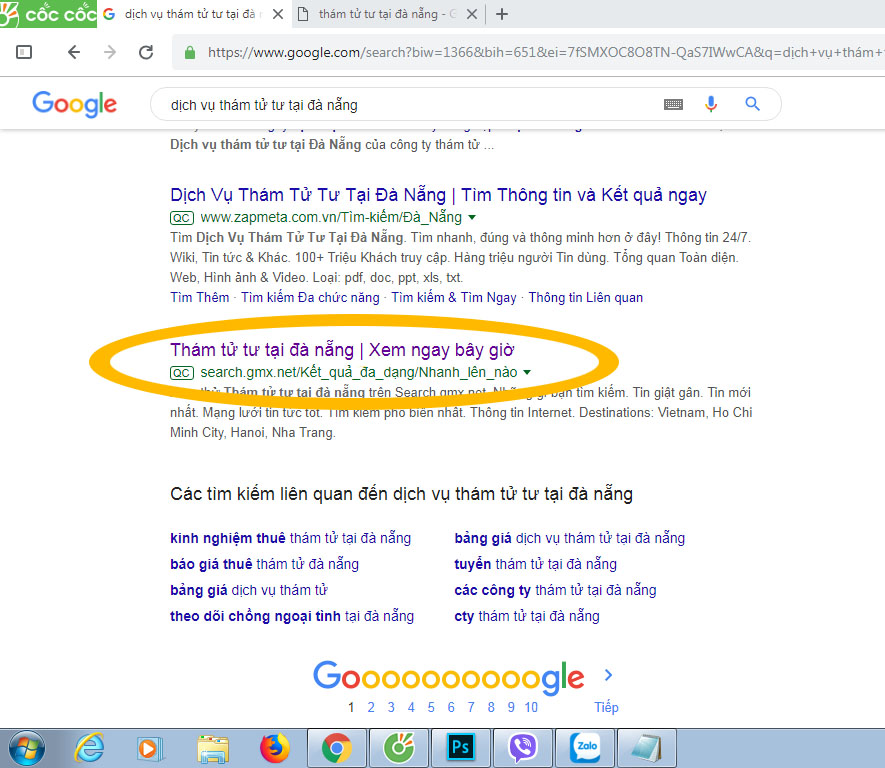The height and width of the screenshot is (768, 885).
Task: Select 'tuyển thám tử tại đà nẵng' suggestion
Action: tap(536, 564)
